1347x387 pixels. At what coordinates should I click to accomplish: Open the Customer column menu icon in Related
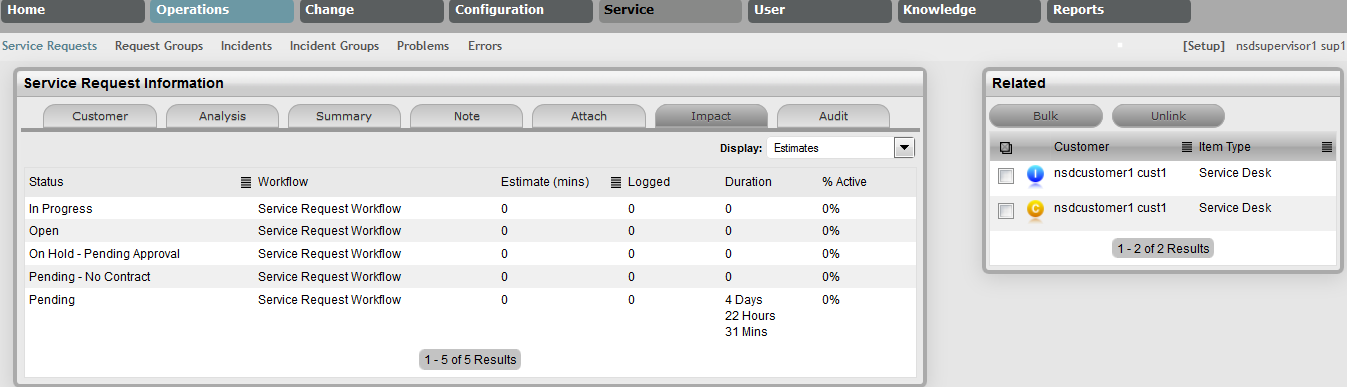(1187, 147)
